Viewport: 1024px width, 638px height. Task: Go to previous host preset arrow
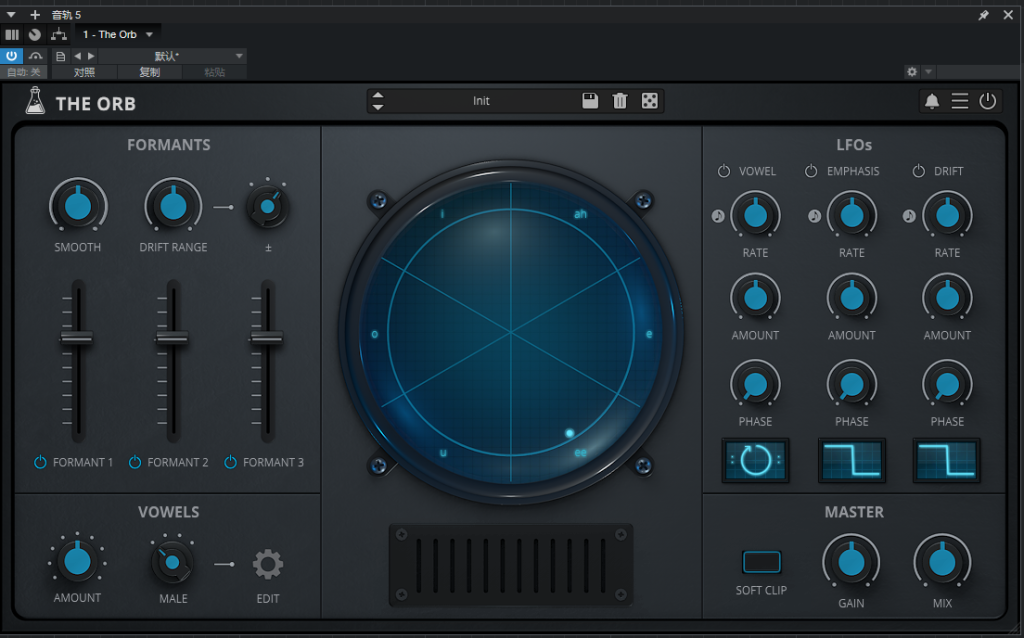[x=78, y=56]
